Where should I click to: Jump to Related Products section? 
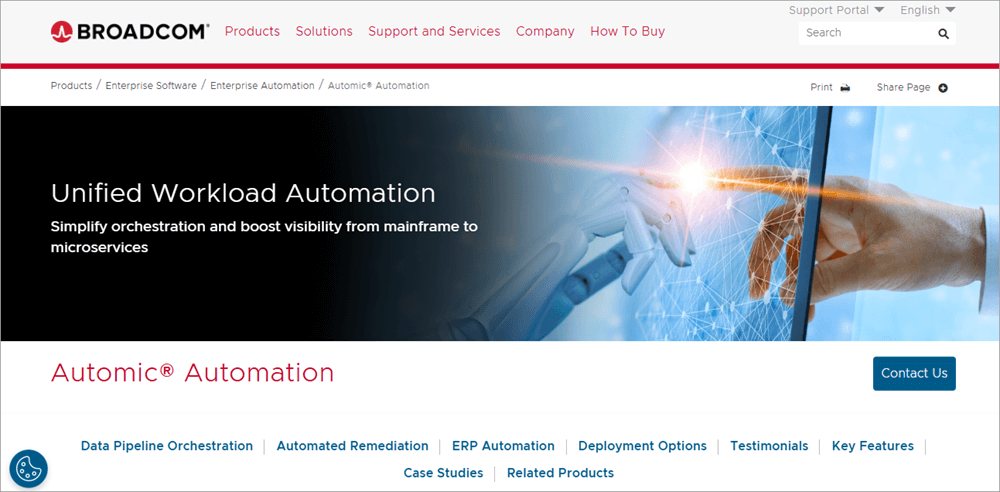[x=561, y=473]
